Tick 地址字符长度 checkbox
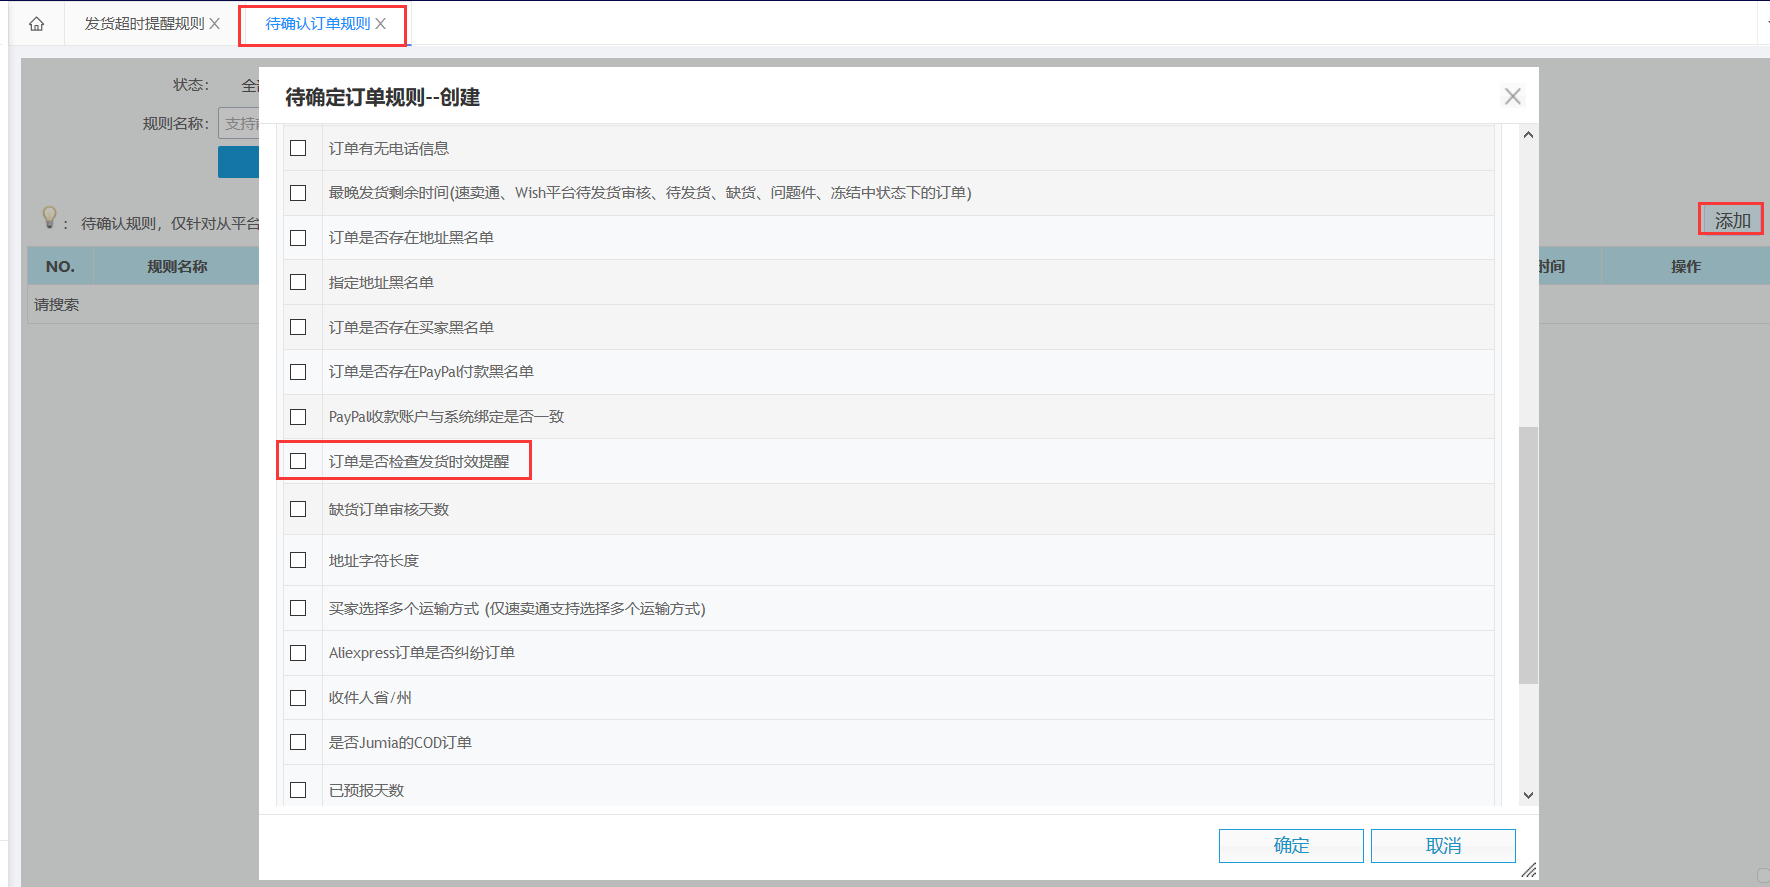Image resolution: width=1770 pixels, height=887 pixels. pos(298,560)
